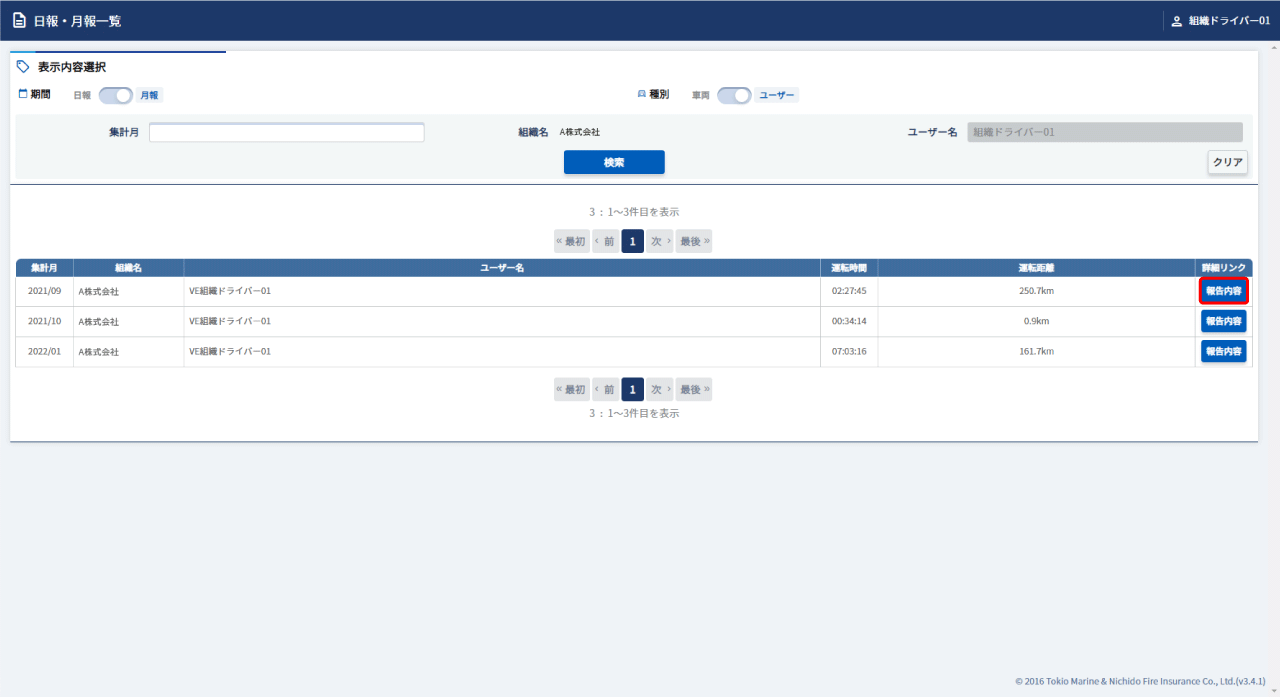Click the icon next to 種別 label
The image size is (1280, 697).
pos(642,94)
